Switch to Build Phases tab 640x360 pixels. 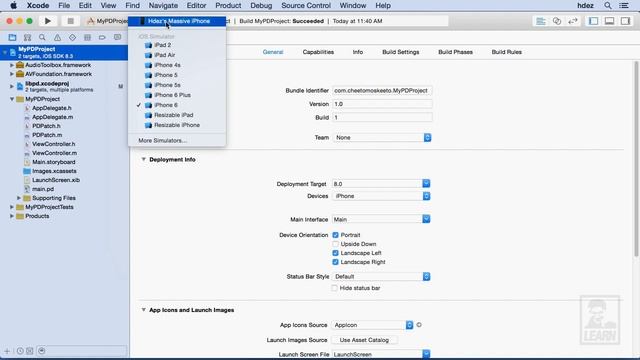pos(456,52)
